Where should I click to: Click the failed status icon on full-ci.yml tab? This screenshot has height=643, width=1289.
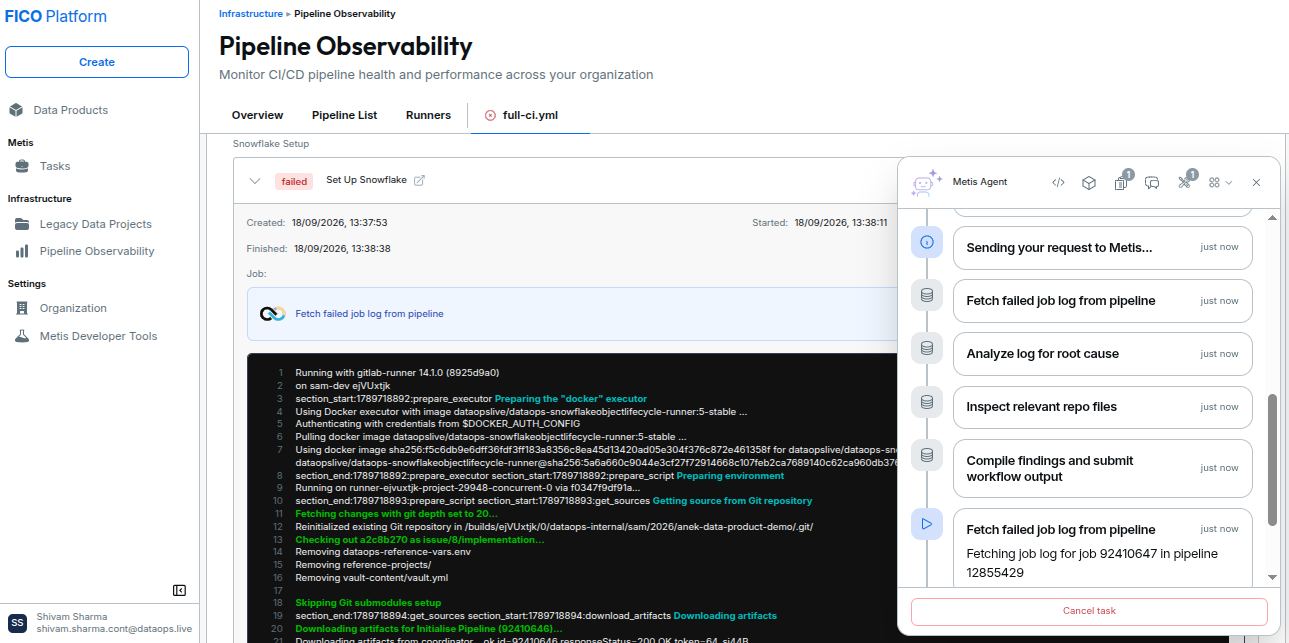click(490, 115)
